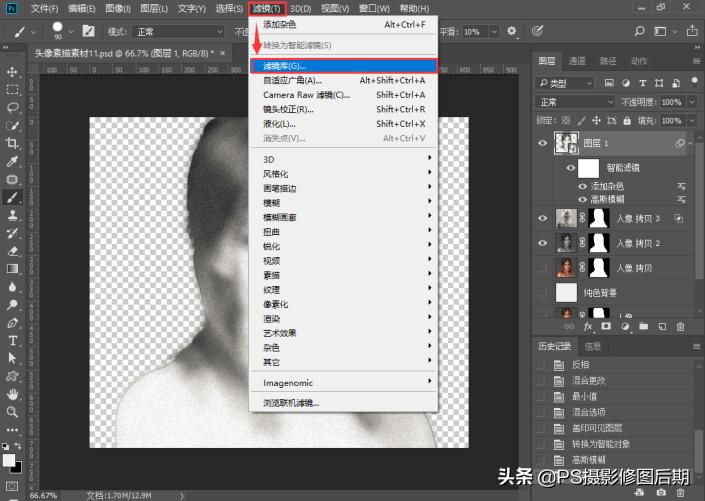Expand the Imagenomic submenu
Viewport: 705px width, 501px height.
(x=344, y=383)
